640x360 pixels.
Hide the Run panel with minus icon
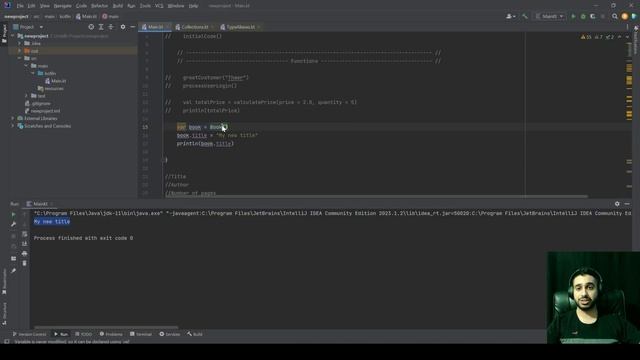(x=627, y=204)
